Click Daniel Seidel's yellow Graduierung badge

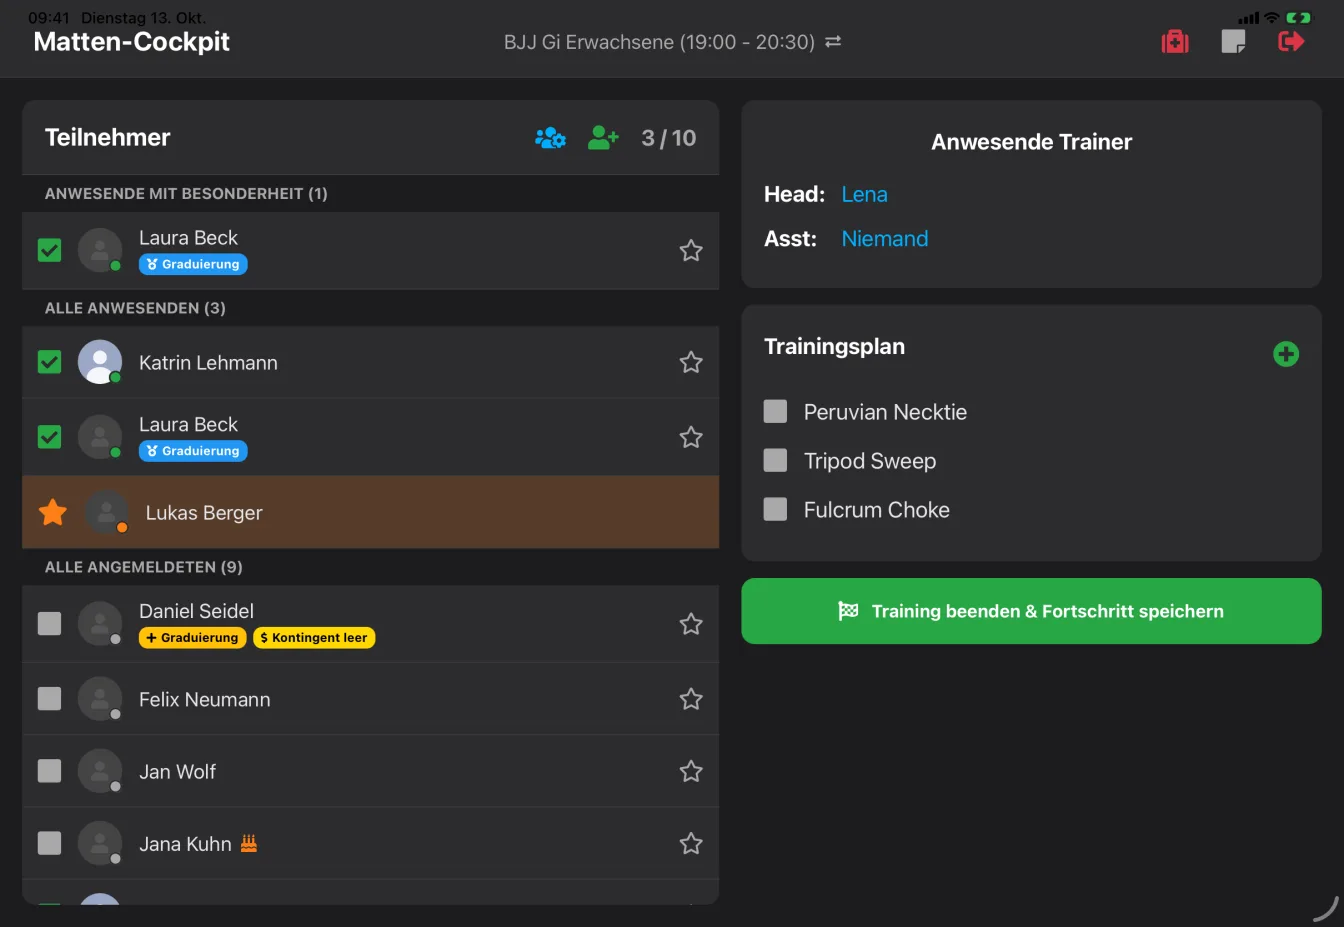192,638
